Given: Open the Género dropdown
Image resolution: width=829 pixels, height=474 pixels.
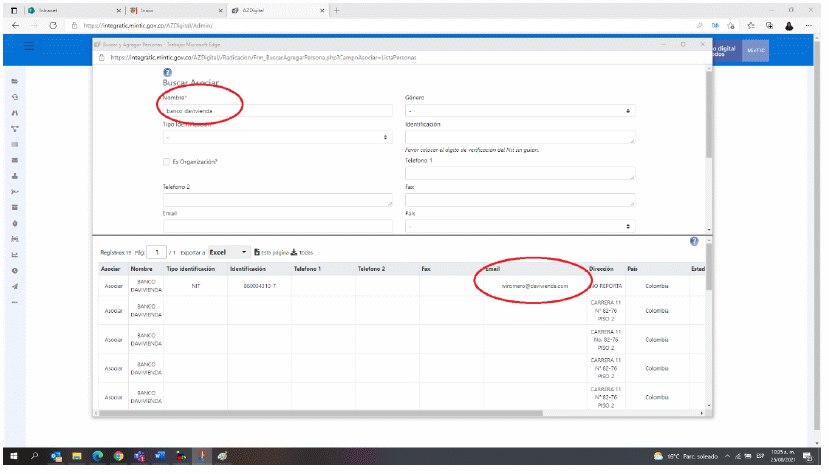Looking at the screenshot, I should coord(520,110).
